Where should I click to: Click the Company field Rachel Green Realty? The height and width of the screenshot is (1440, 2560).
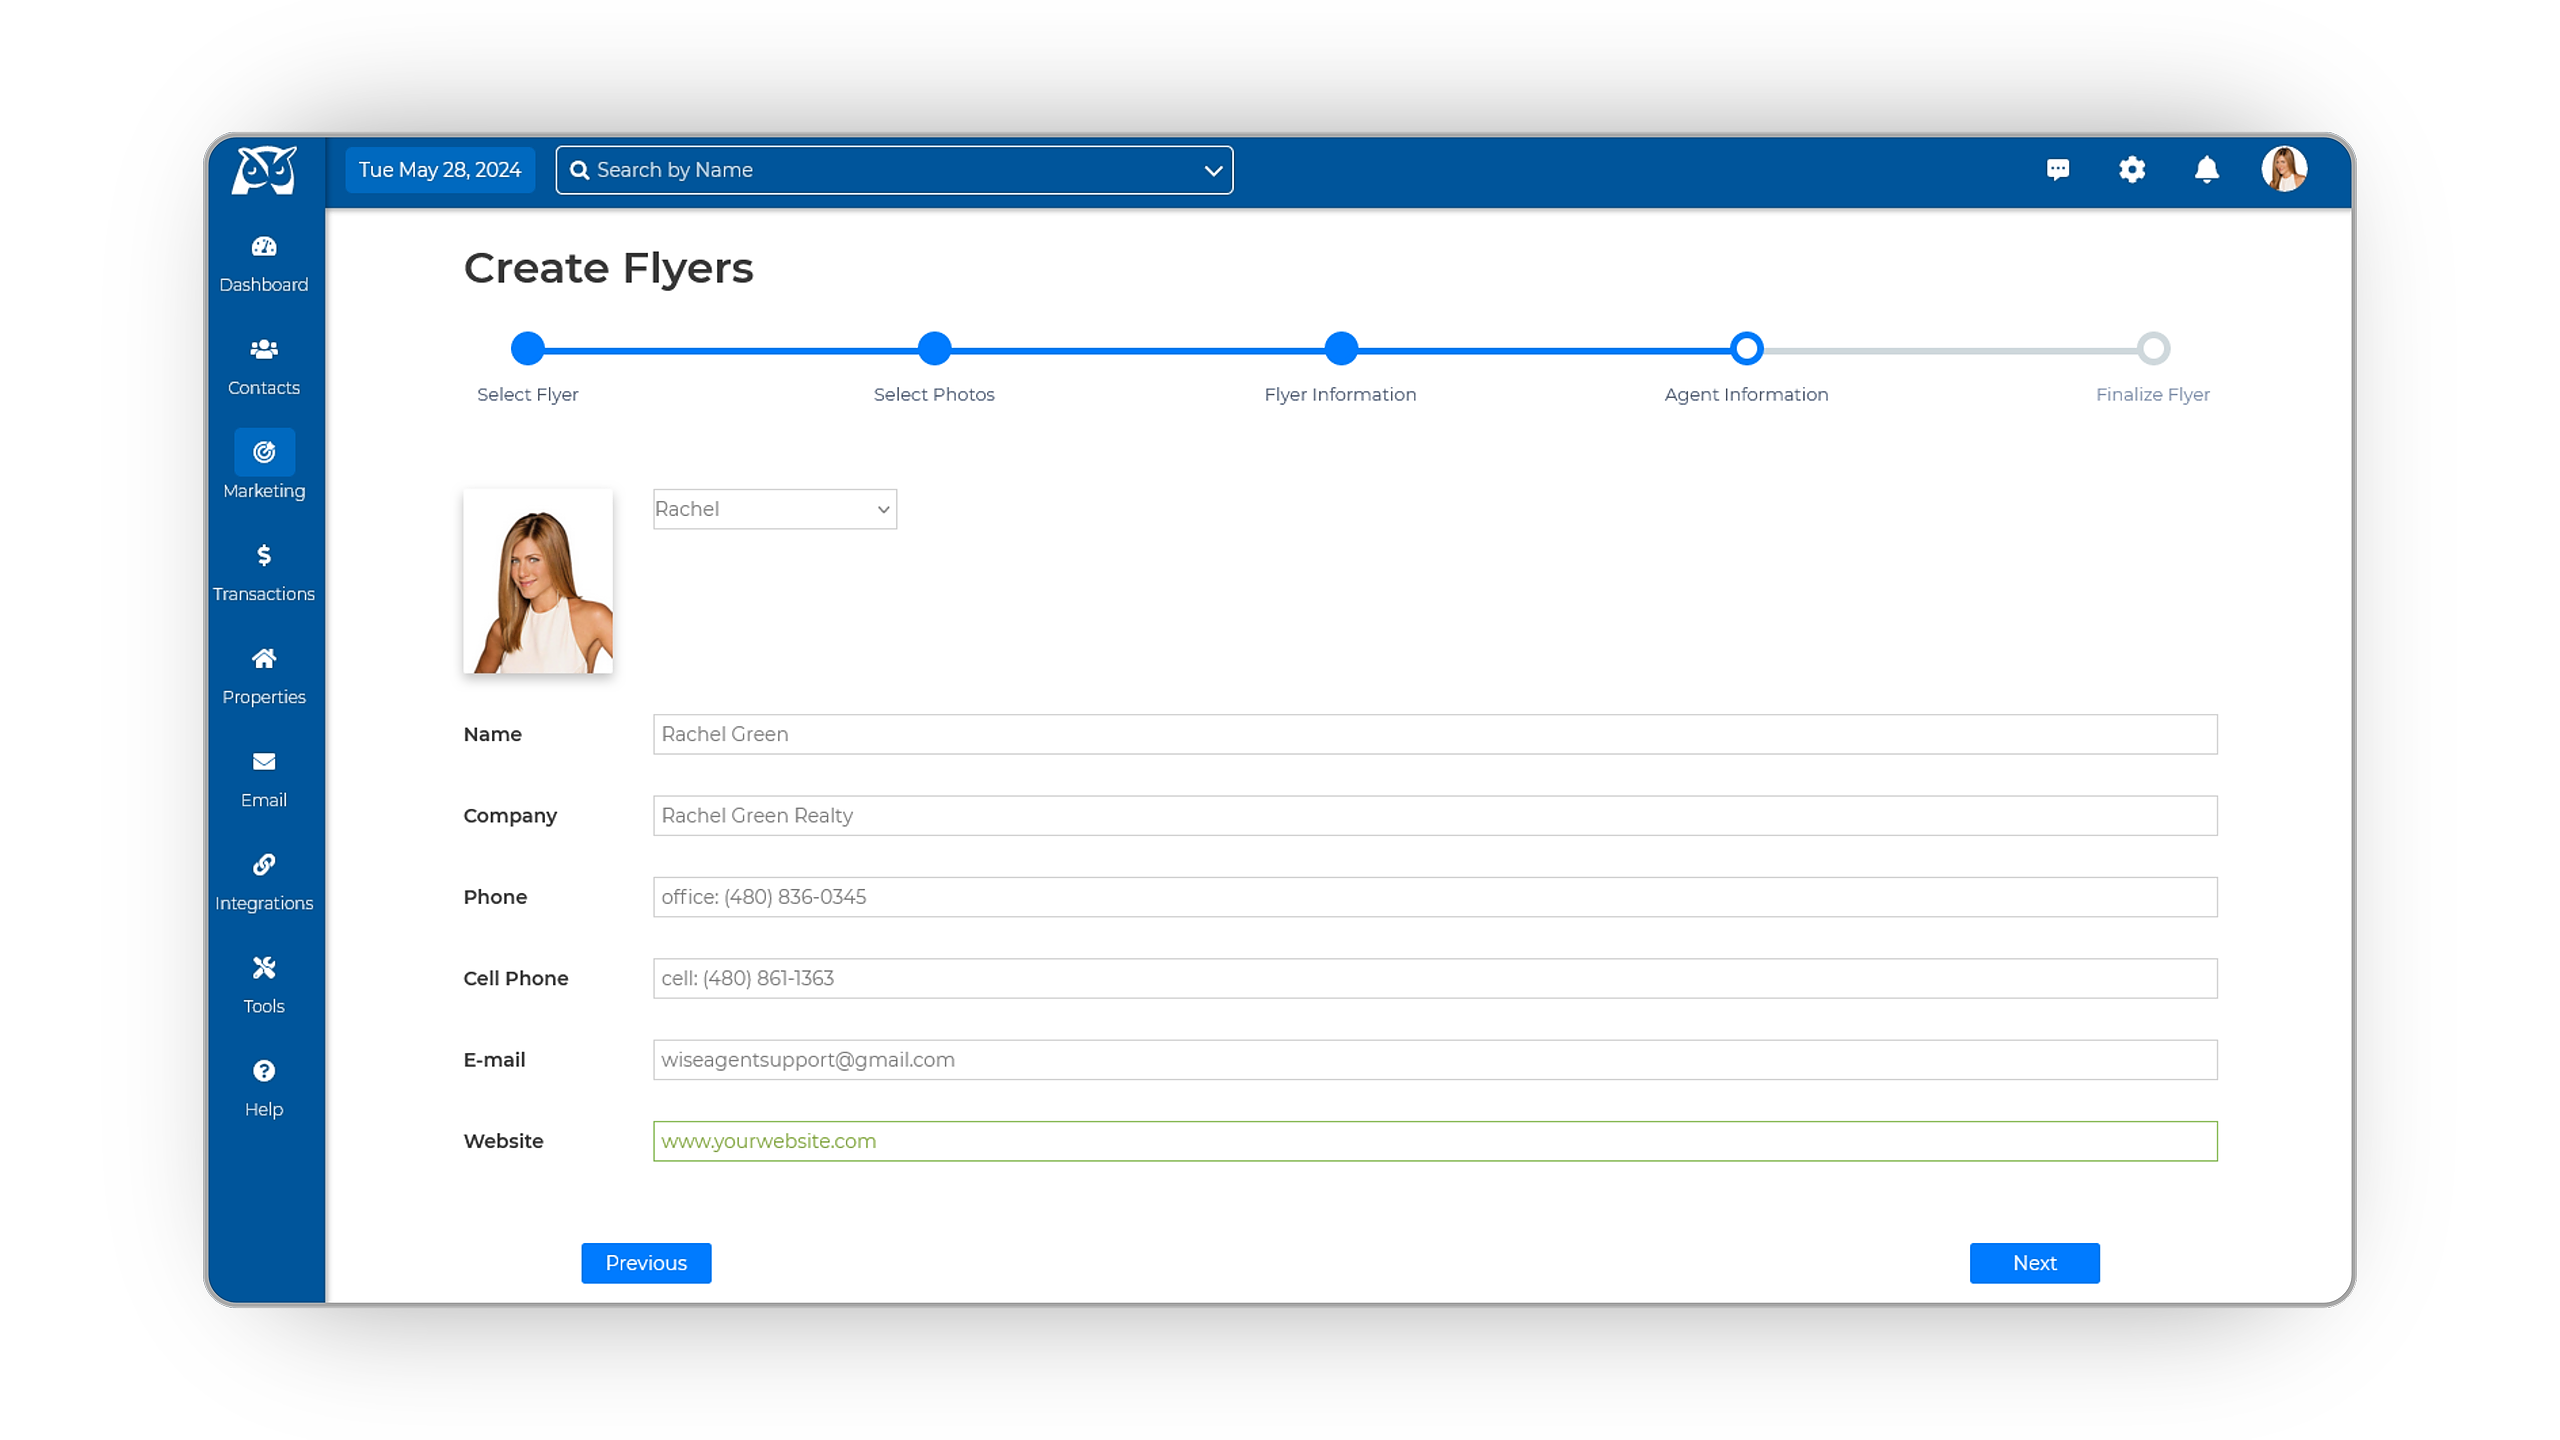1435,815
